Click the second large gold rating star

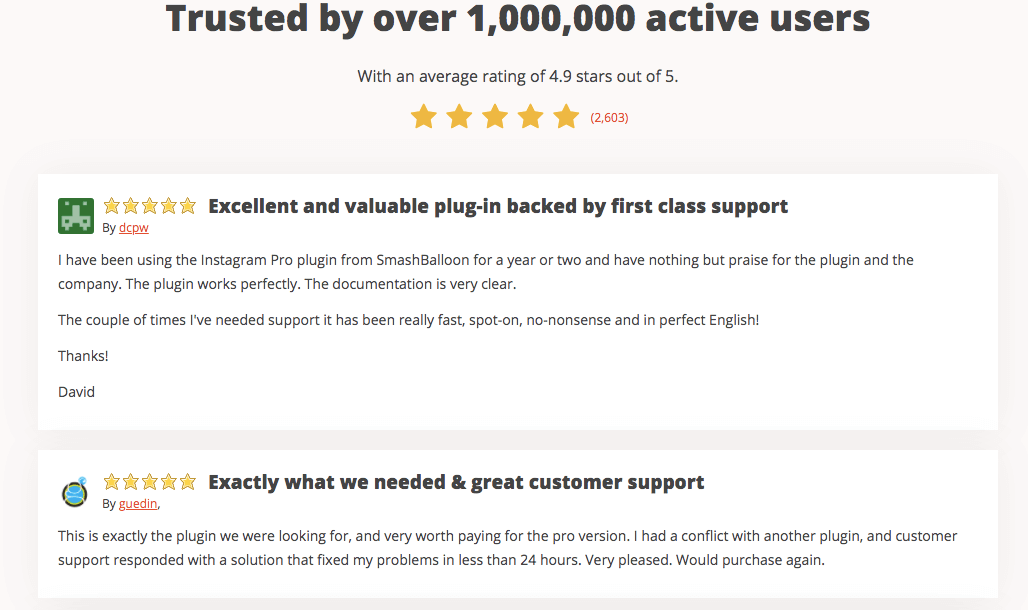pos(459,117)
